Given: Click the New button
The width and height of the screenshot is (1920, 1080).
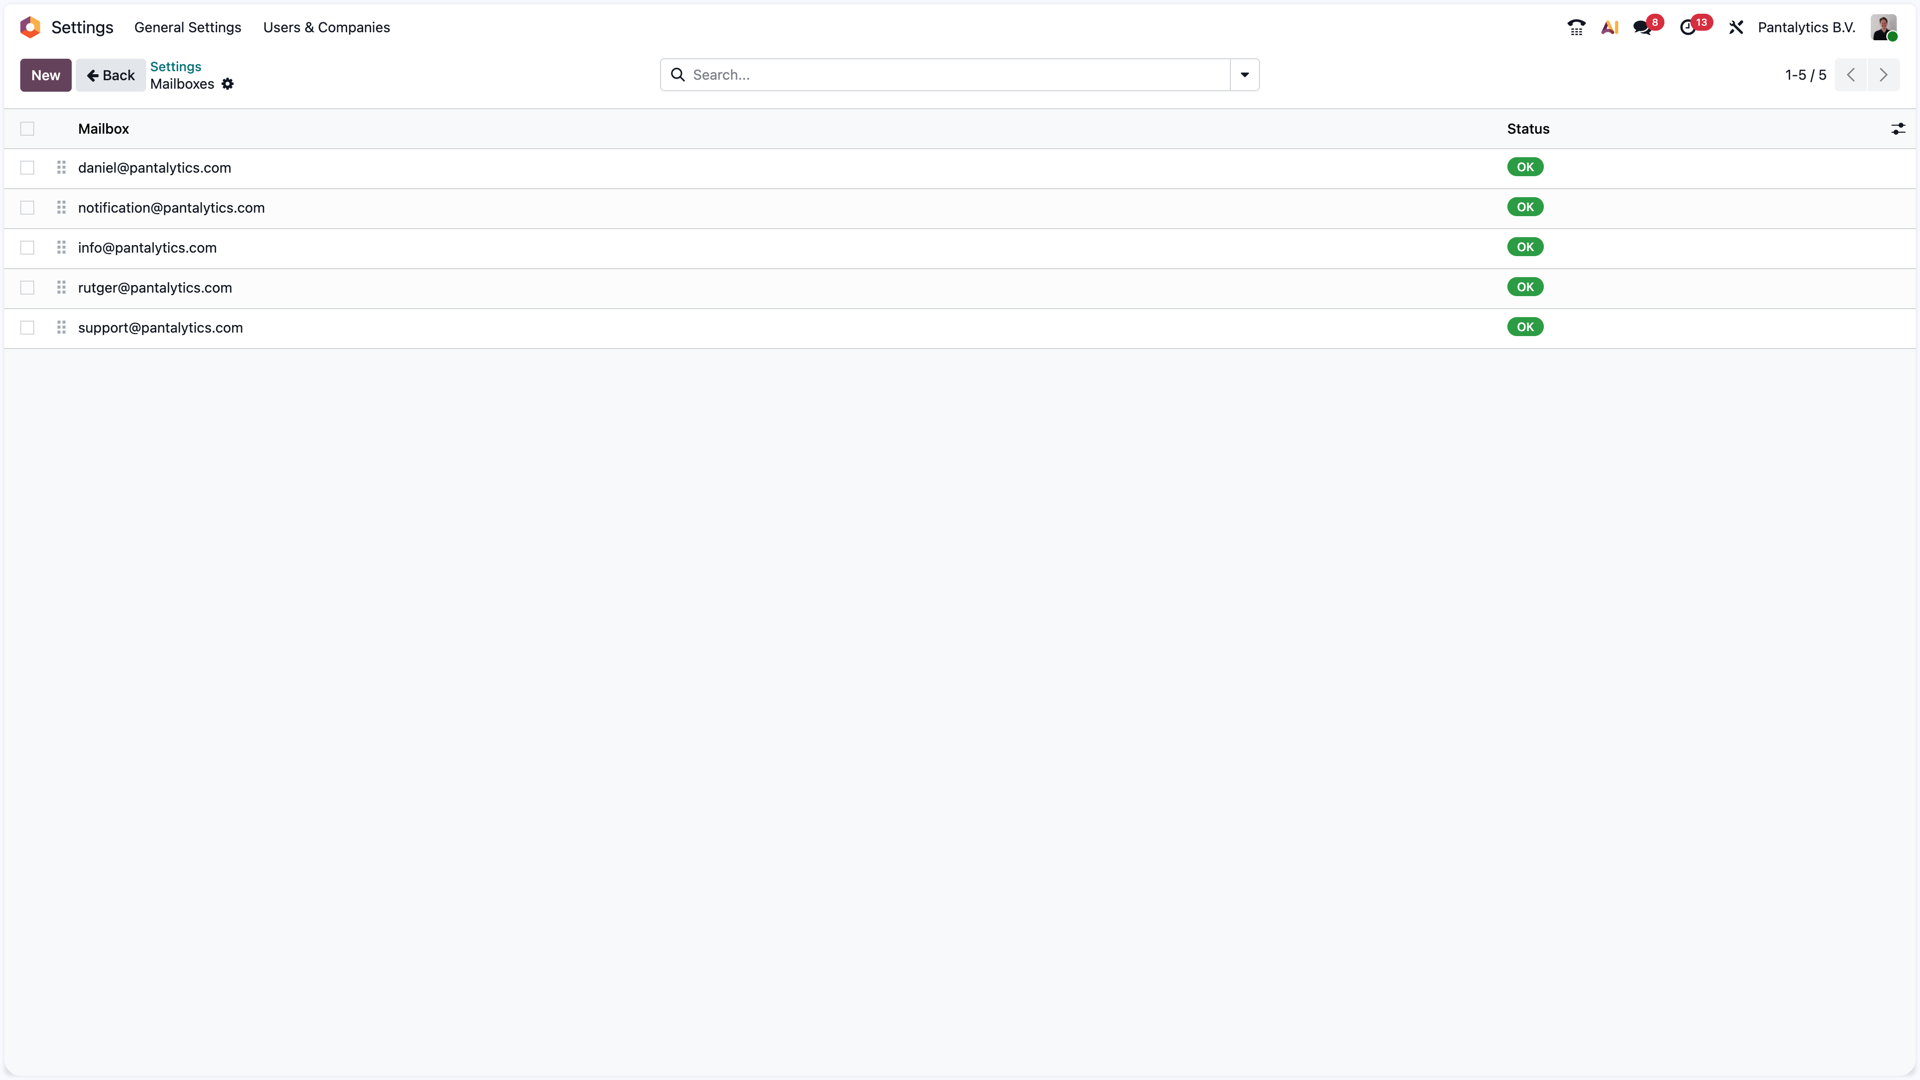Looking at the screenshot, I should (45, 74).
